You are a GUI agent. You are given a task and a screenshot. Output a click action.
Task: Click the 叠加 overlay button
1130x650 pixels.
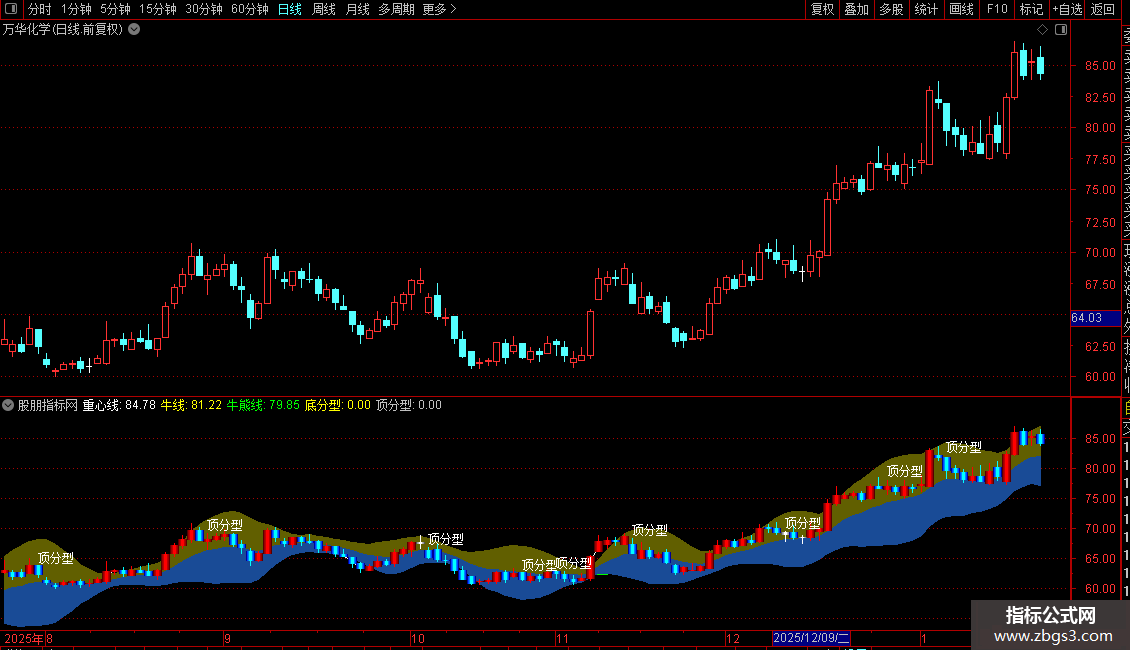point(857,9)
